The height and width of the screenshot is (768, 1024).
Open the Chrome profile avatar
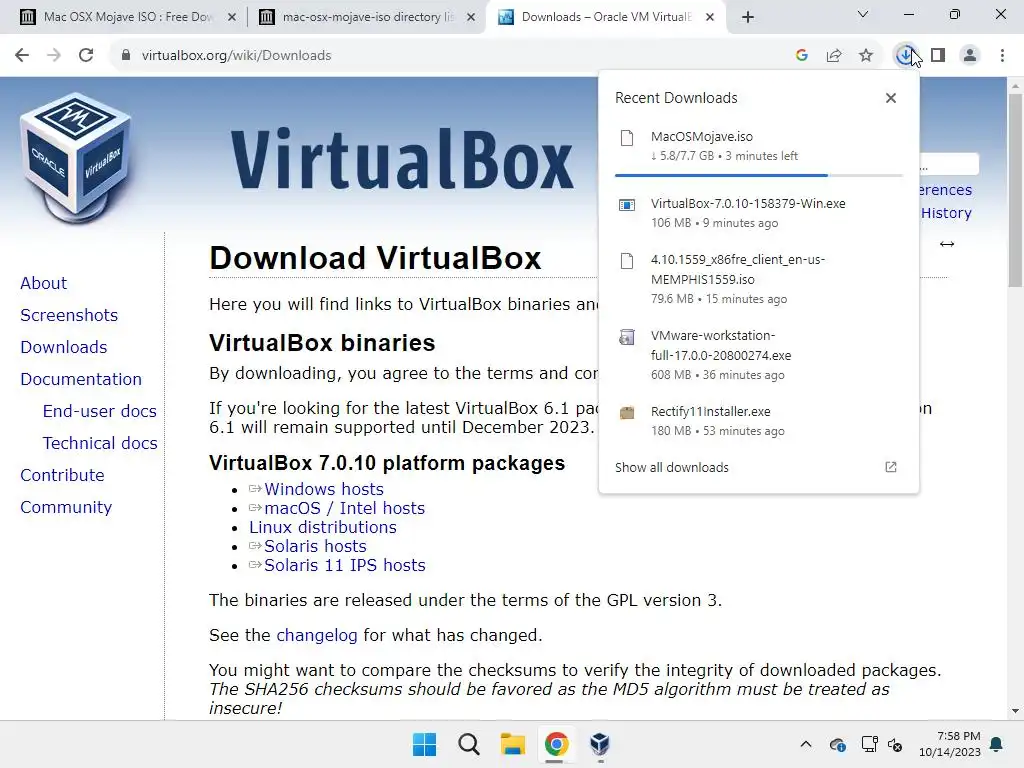(970, 56)
